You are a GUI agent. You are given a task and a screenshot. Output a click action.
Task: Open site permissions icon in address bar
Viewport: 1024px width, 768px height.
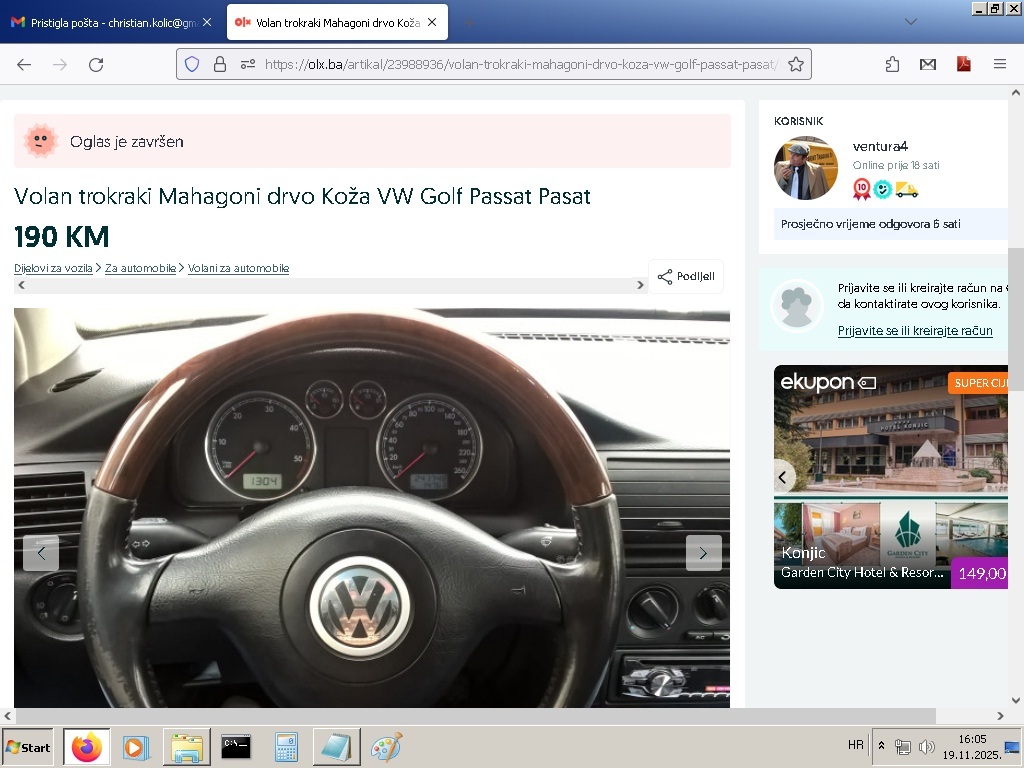click(248, 64)
